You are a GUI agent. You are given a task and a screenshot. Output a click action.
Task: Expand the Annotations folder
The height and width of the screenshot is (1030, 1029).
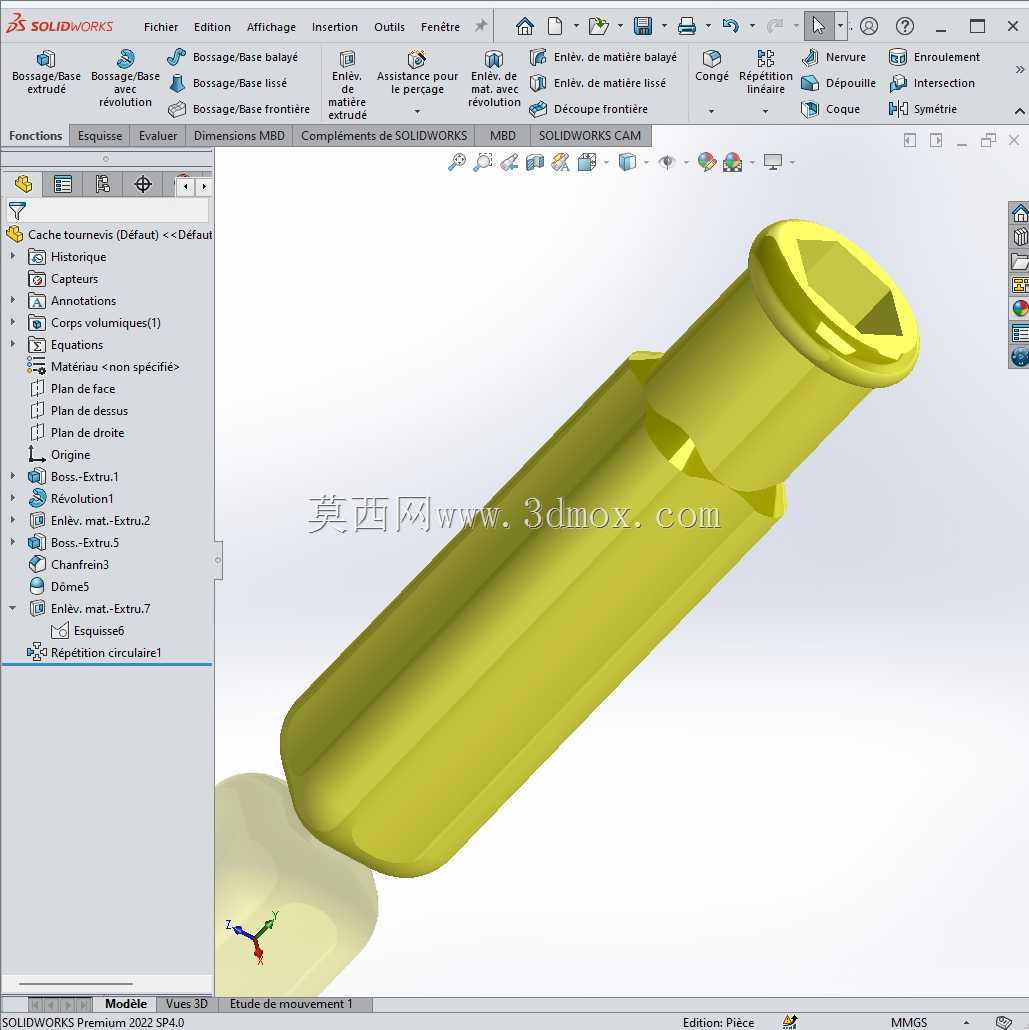coord(12,300)
